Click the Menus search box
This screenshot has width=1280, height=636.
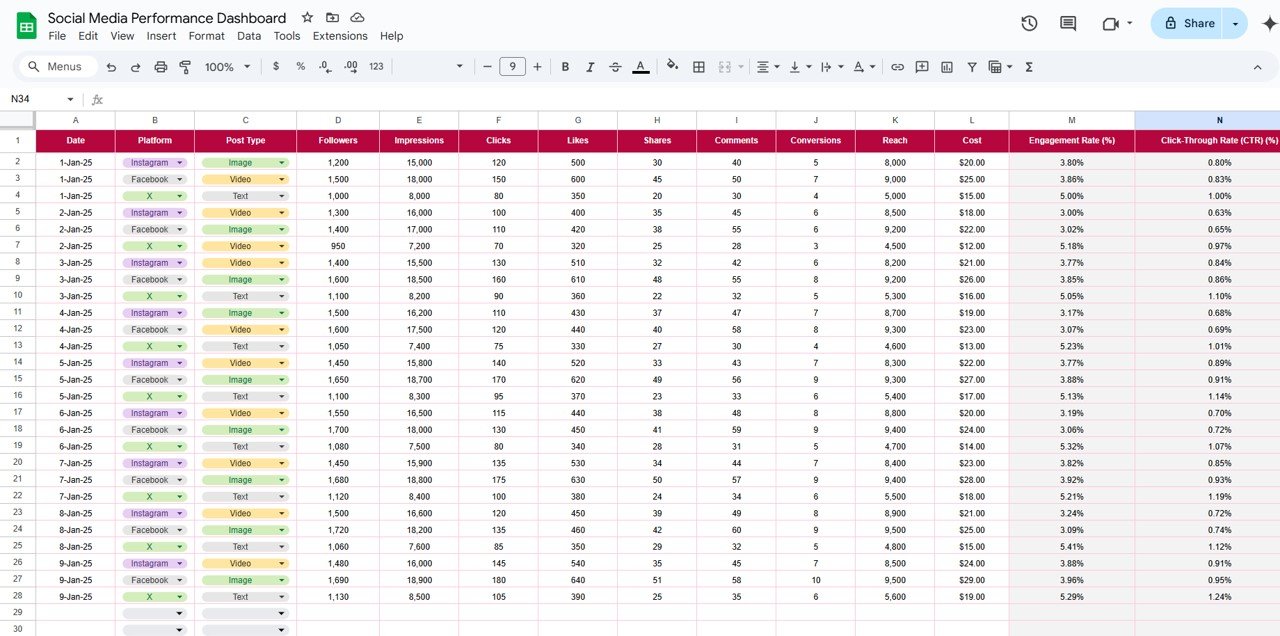(x=58, y=67)
